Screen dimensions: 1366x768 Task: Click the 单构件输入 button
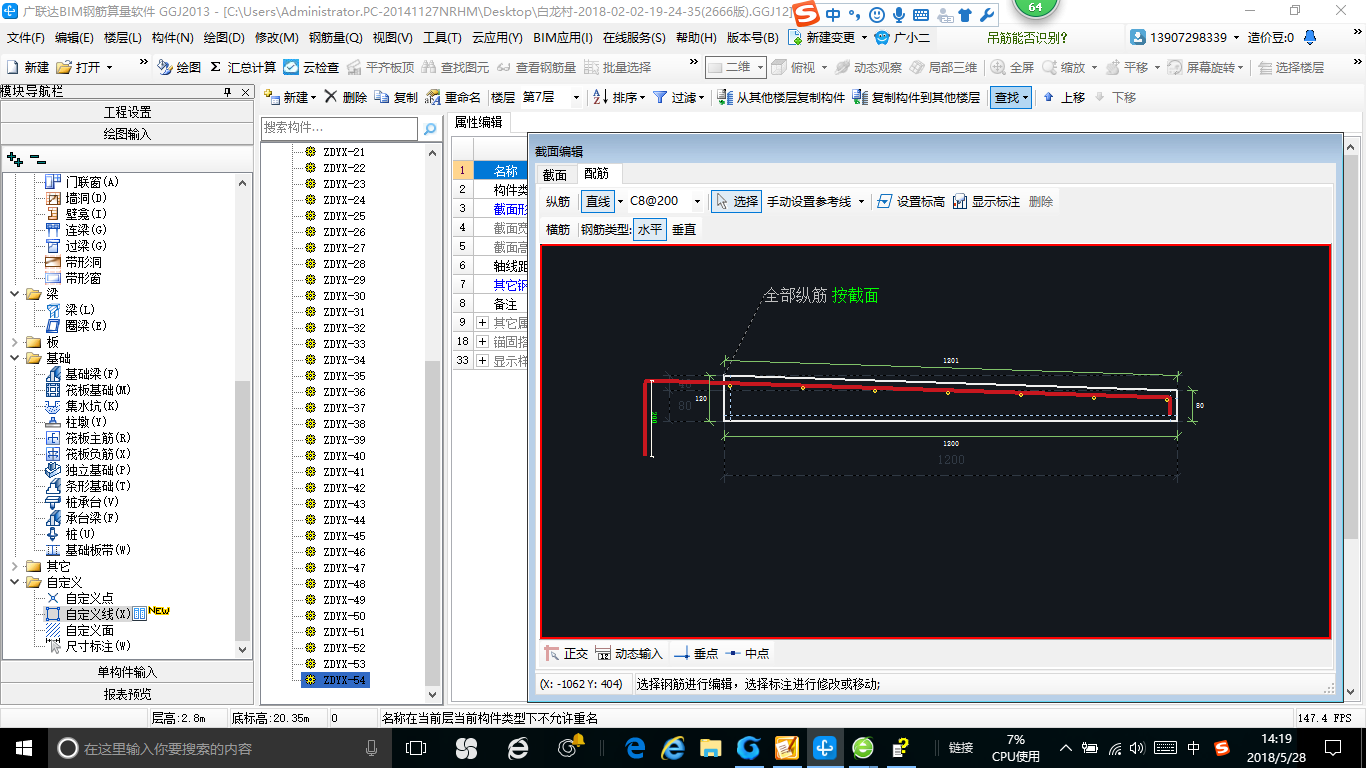coord(127,672)
